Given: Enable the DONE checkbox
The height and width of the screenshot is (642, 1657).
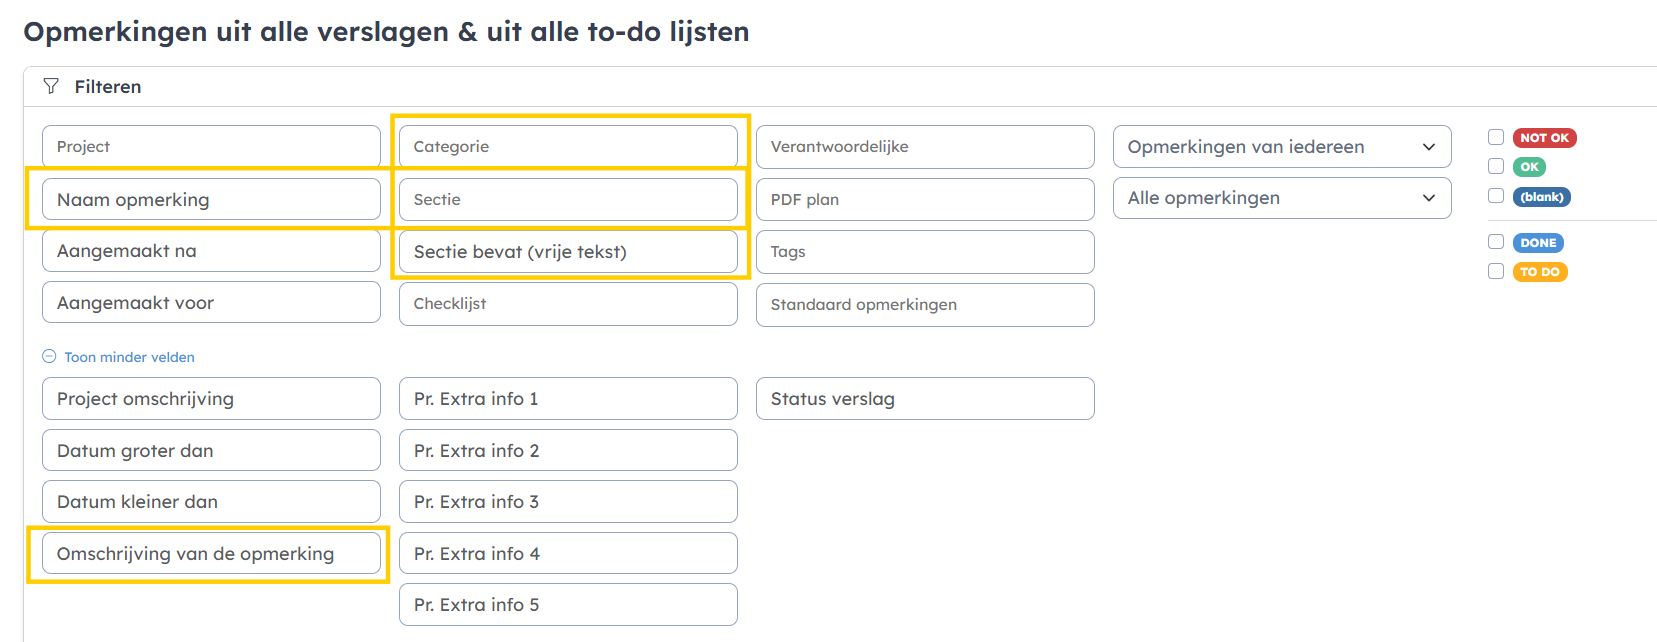Looking at the screenshot, I should (1496, 242).
